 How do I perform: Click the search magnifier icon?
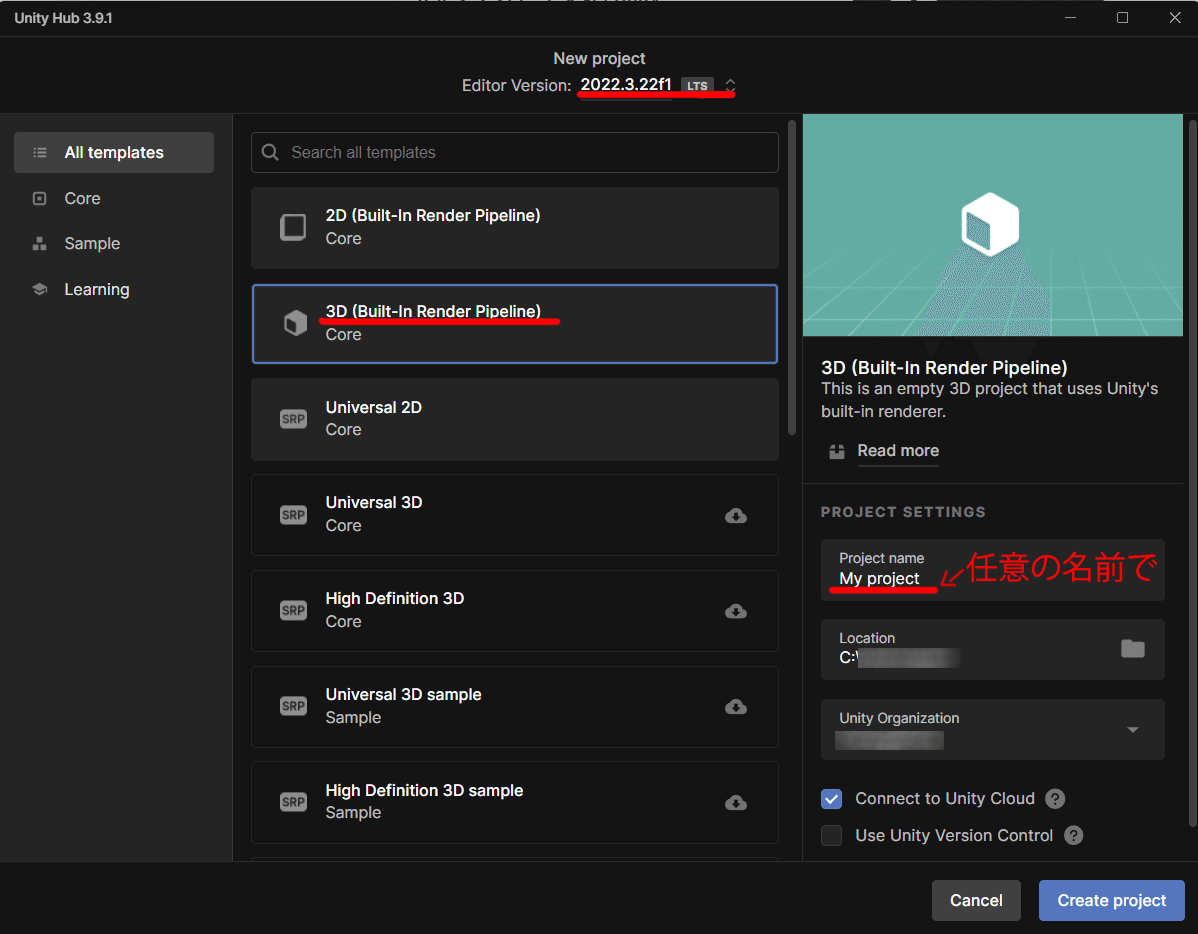point(270,152)
